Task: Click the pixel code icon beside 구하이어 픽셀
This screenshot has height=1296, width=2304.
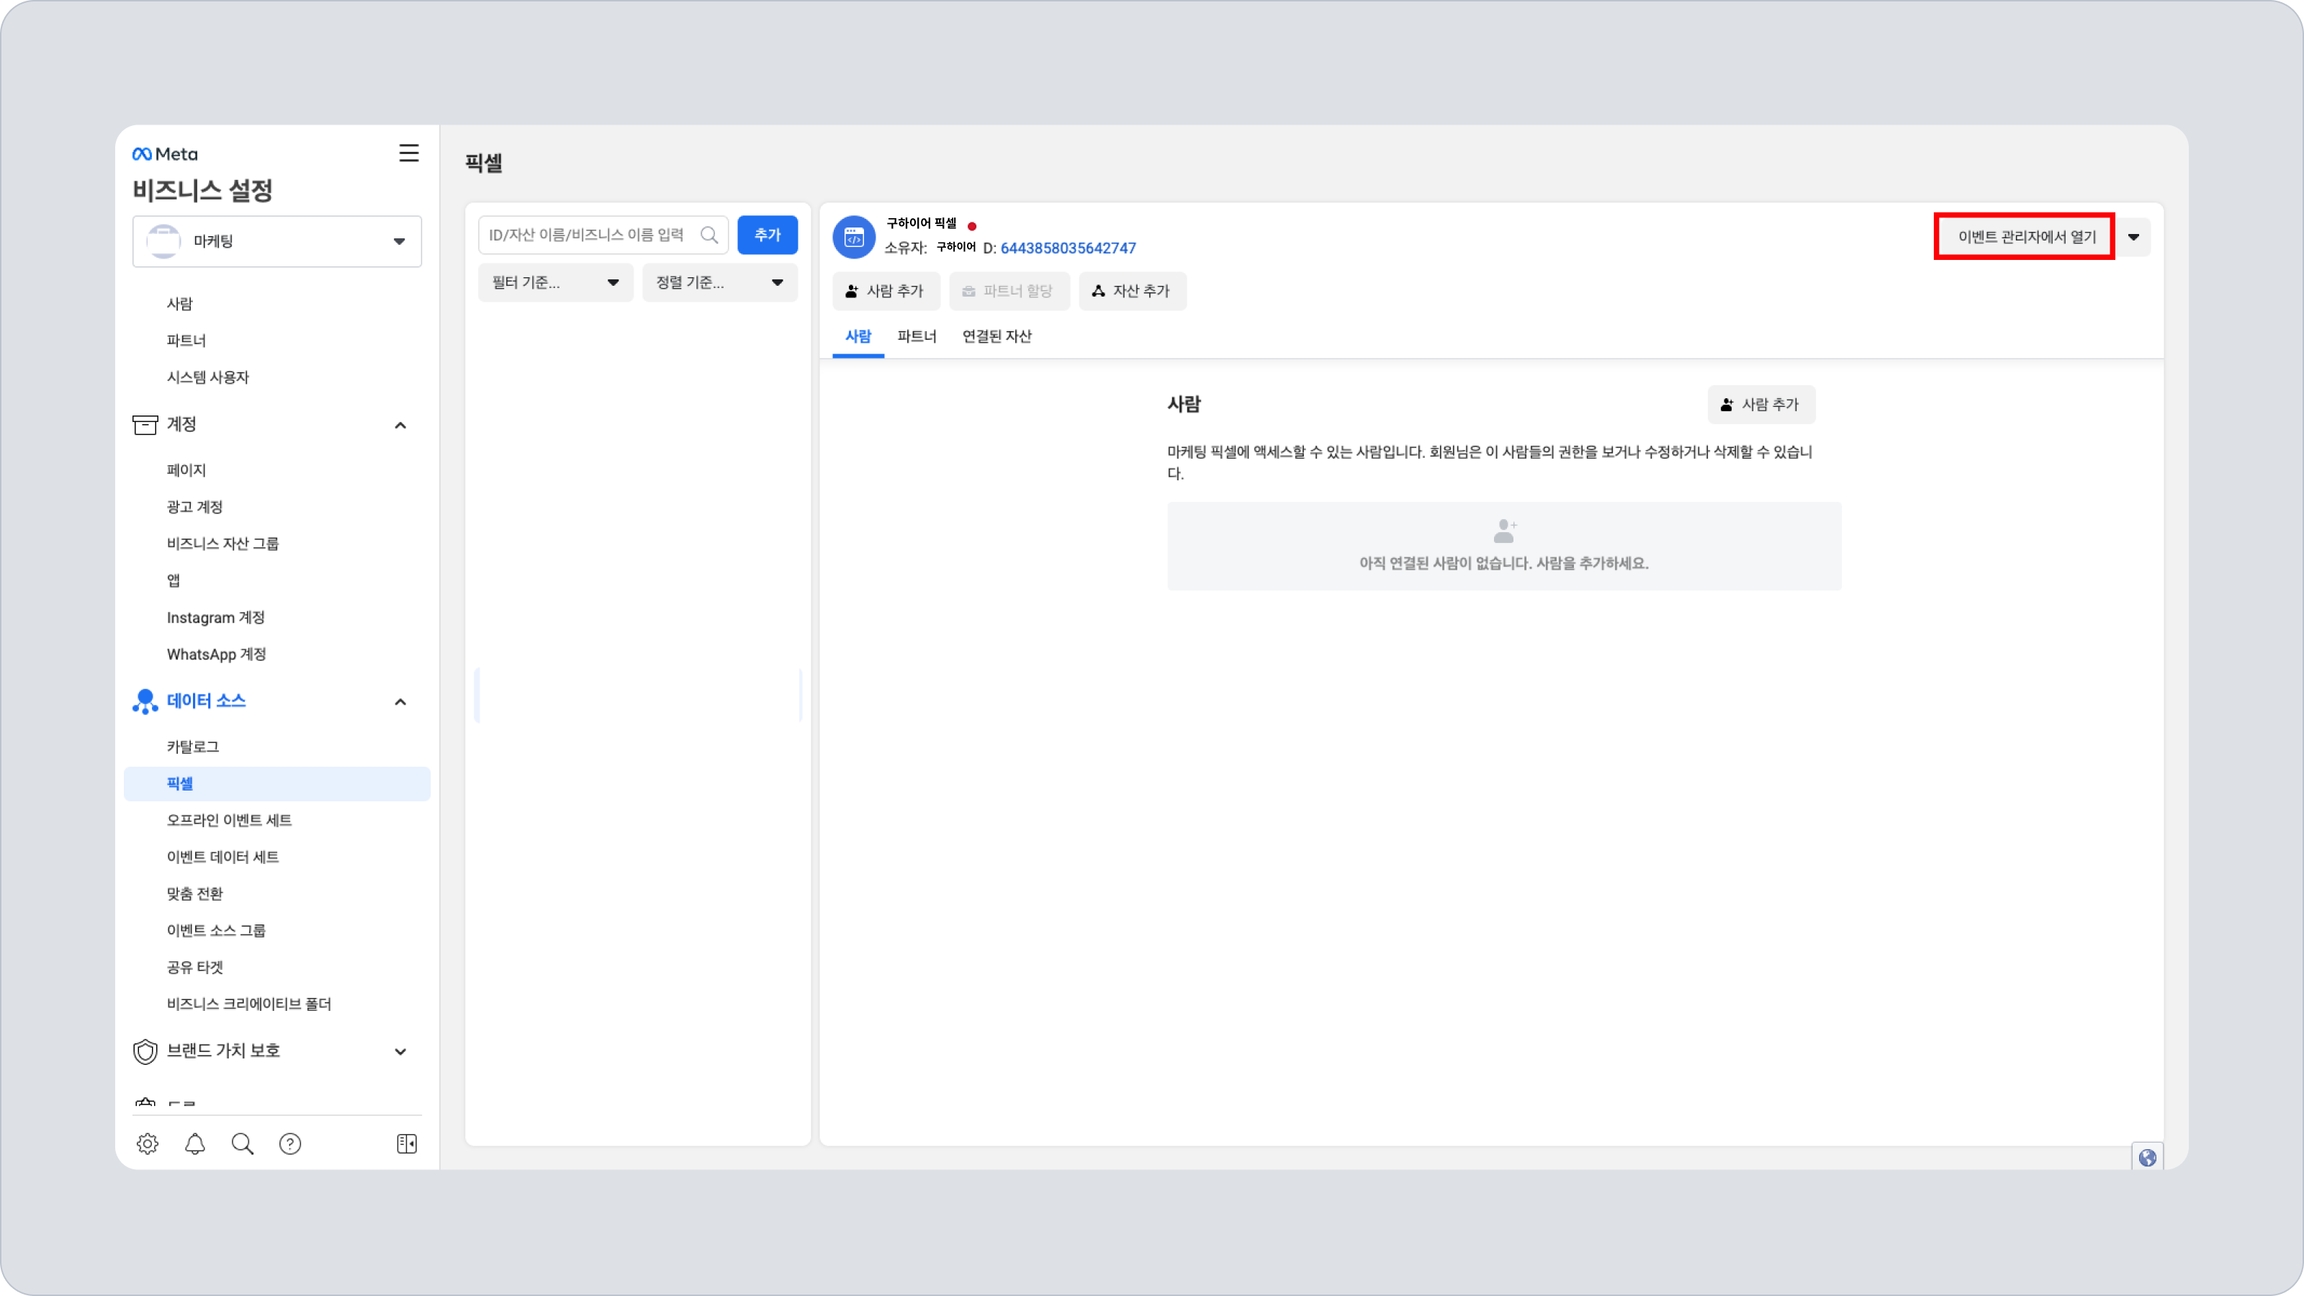Action: tap(854, 236)
